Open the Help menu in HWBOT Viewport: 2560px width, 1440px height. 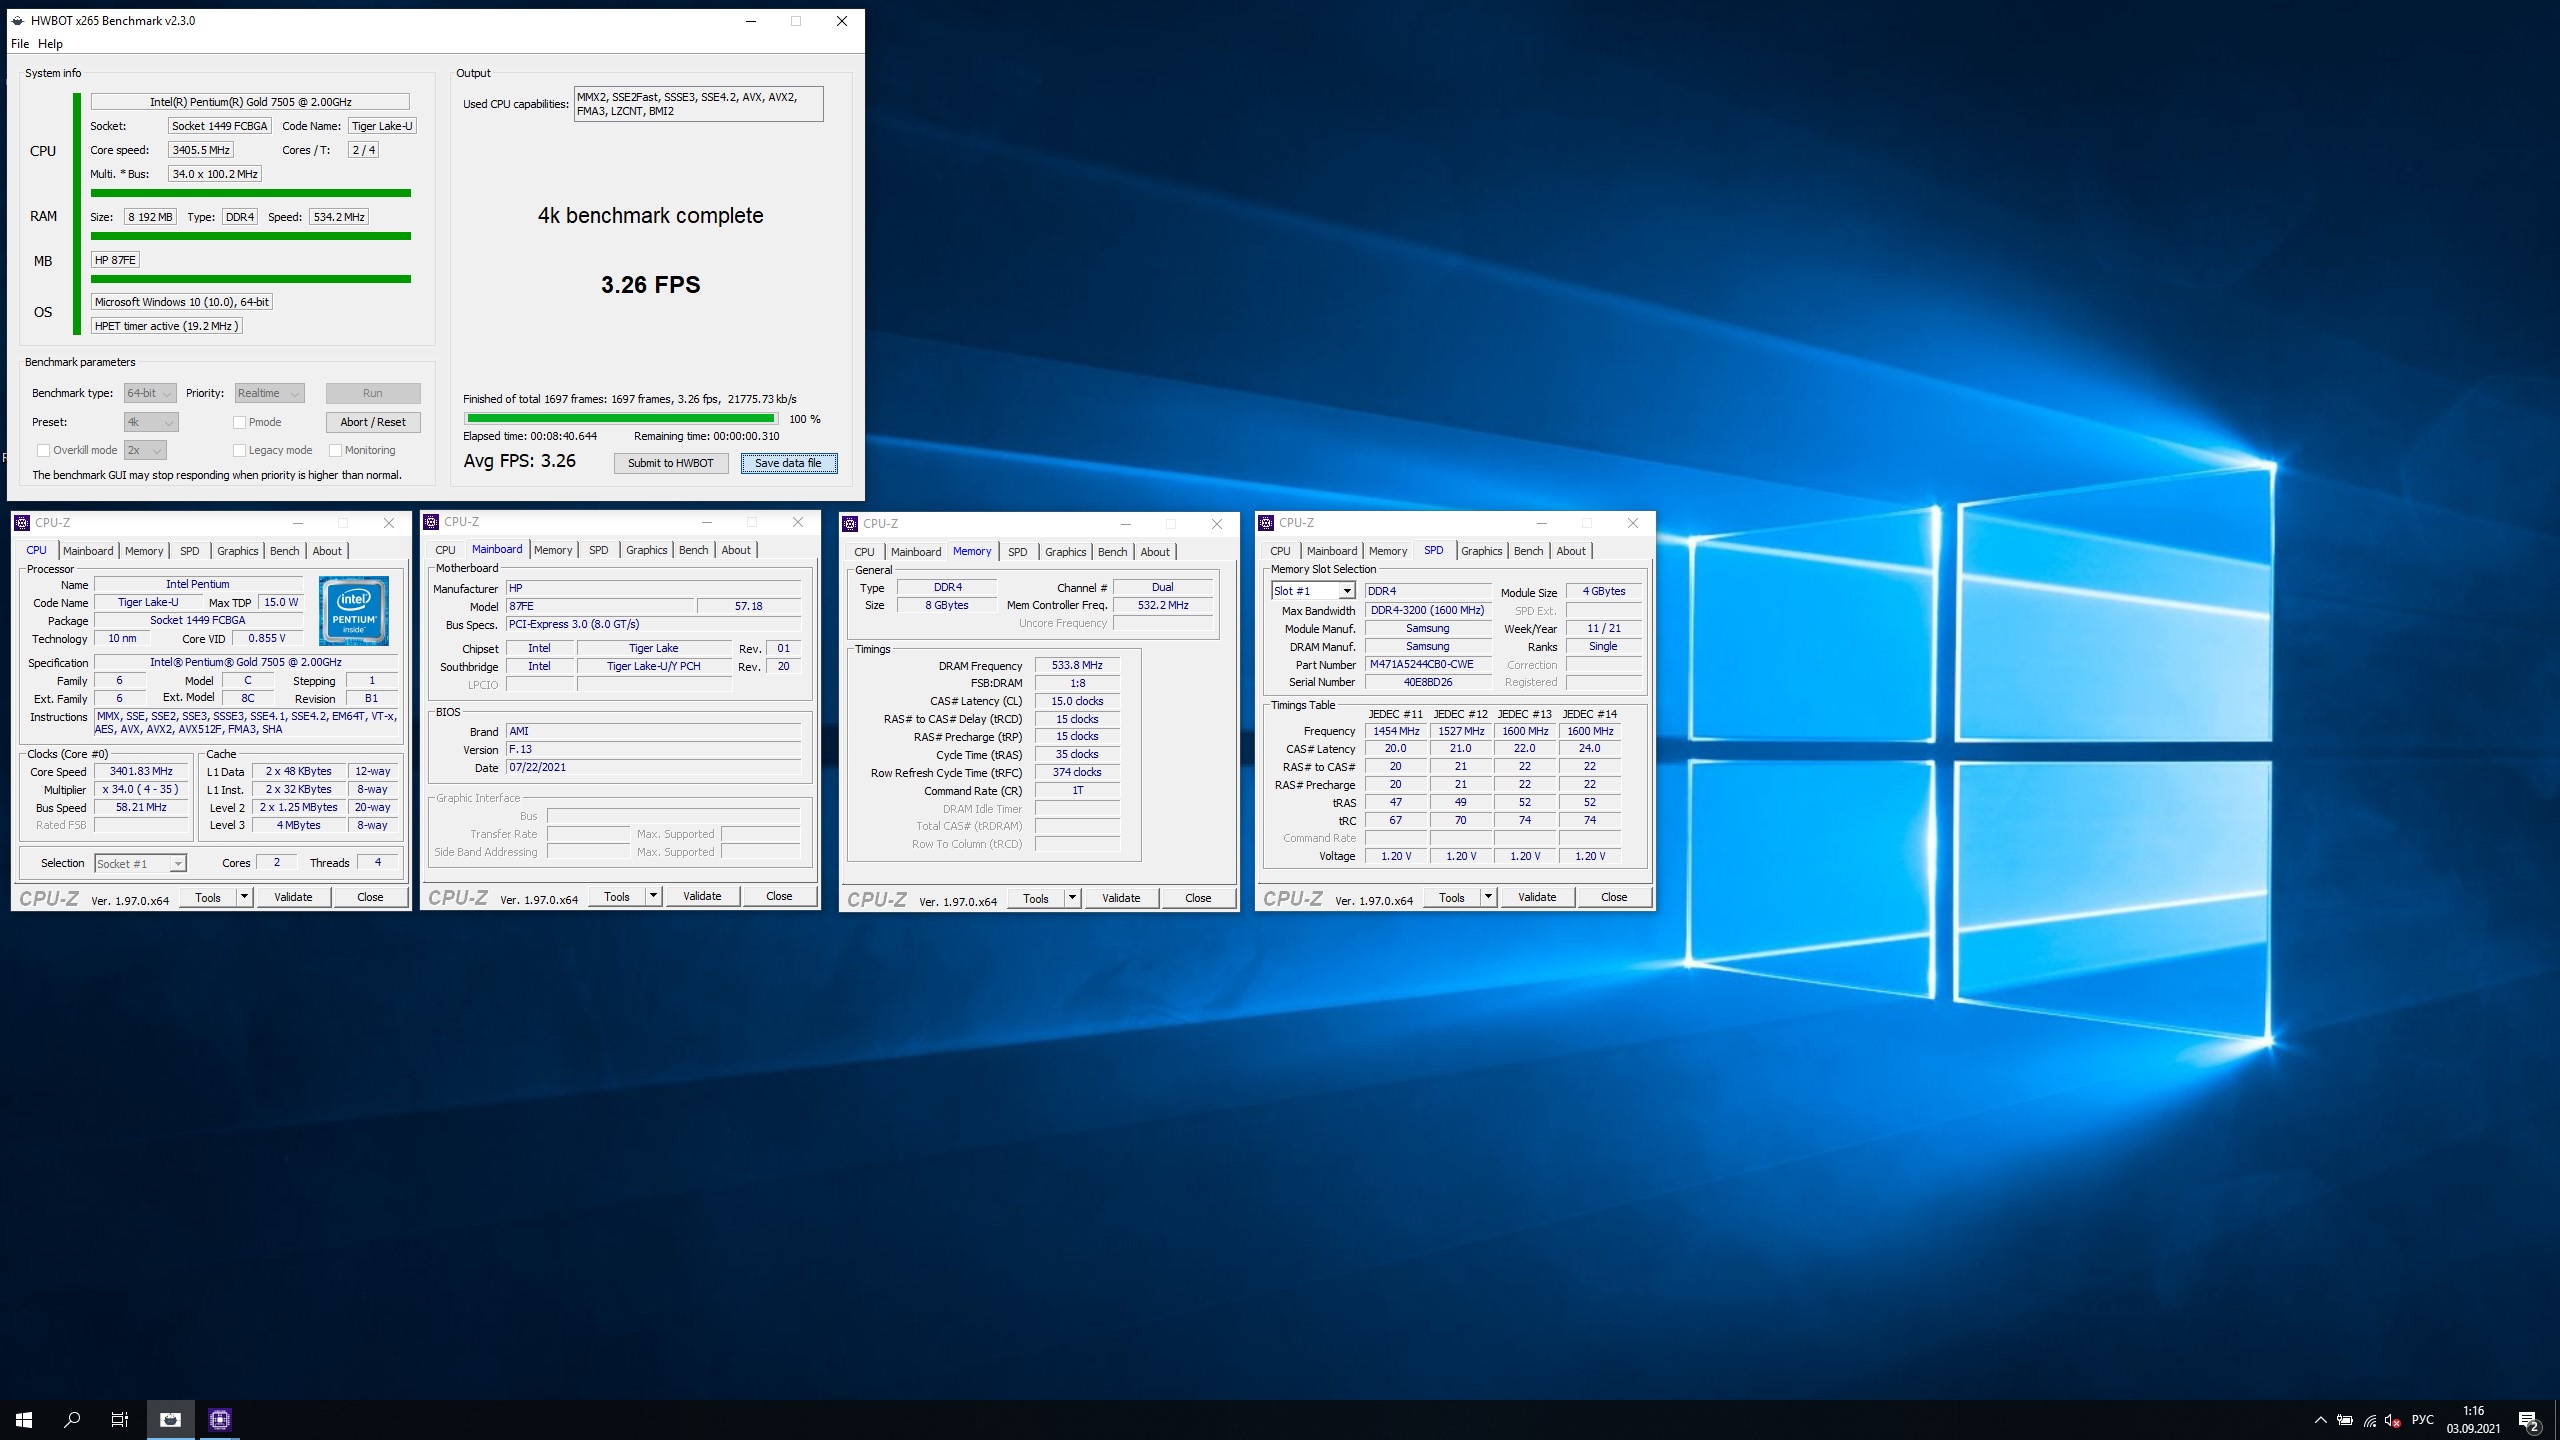(50, 44)
